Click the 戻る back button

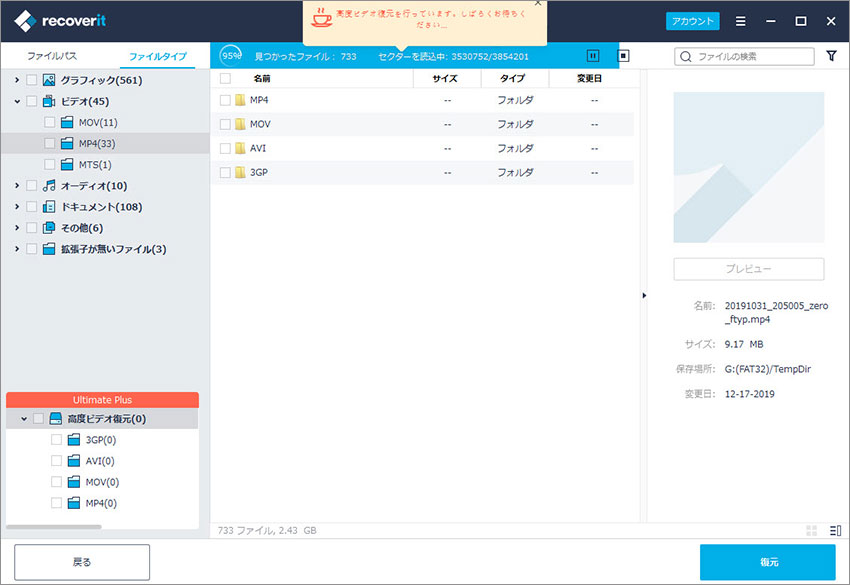click(x=82, y=562)
